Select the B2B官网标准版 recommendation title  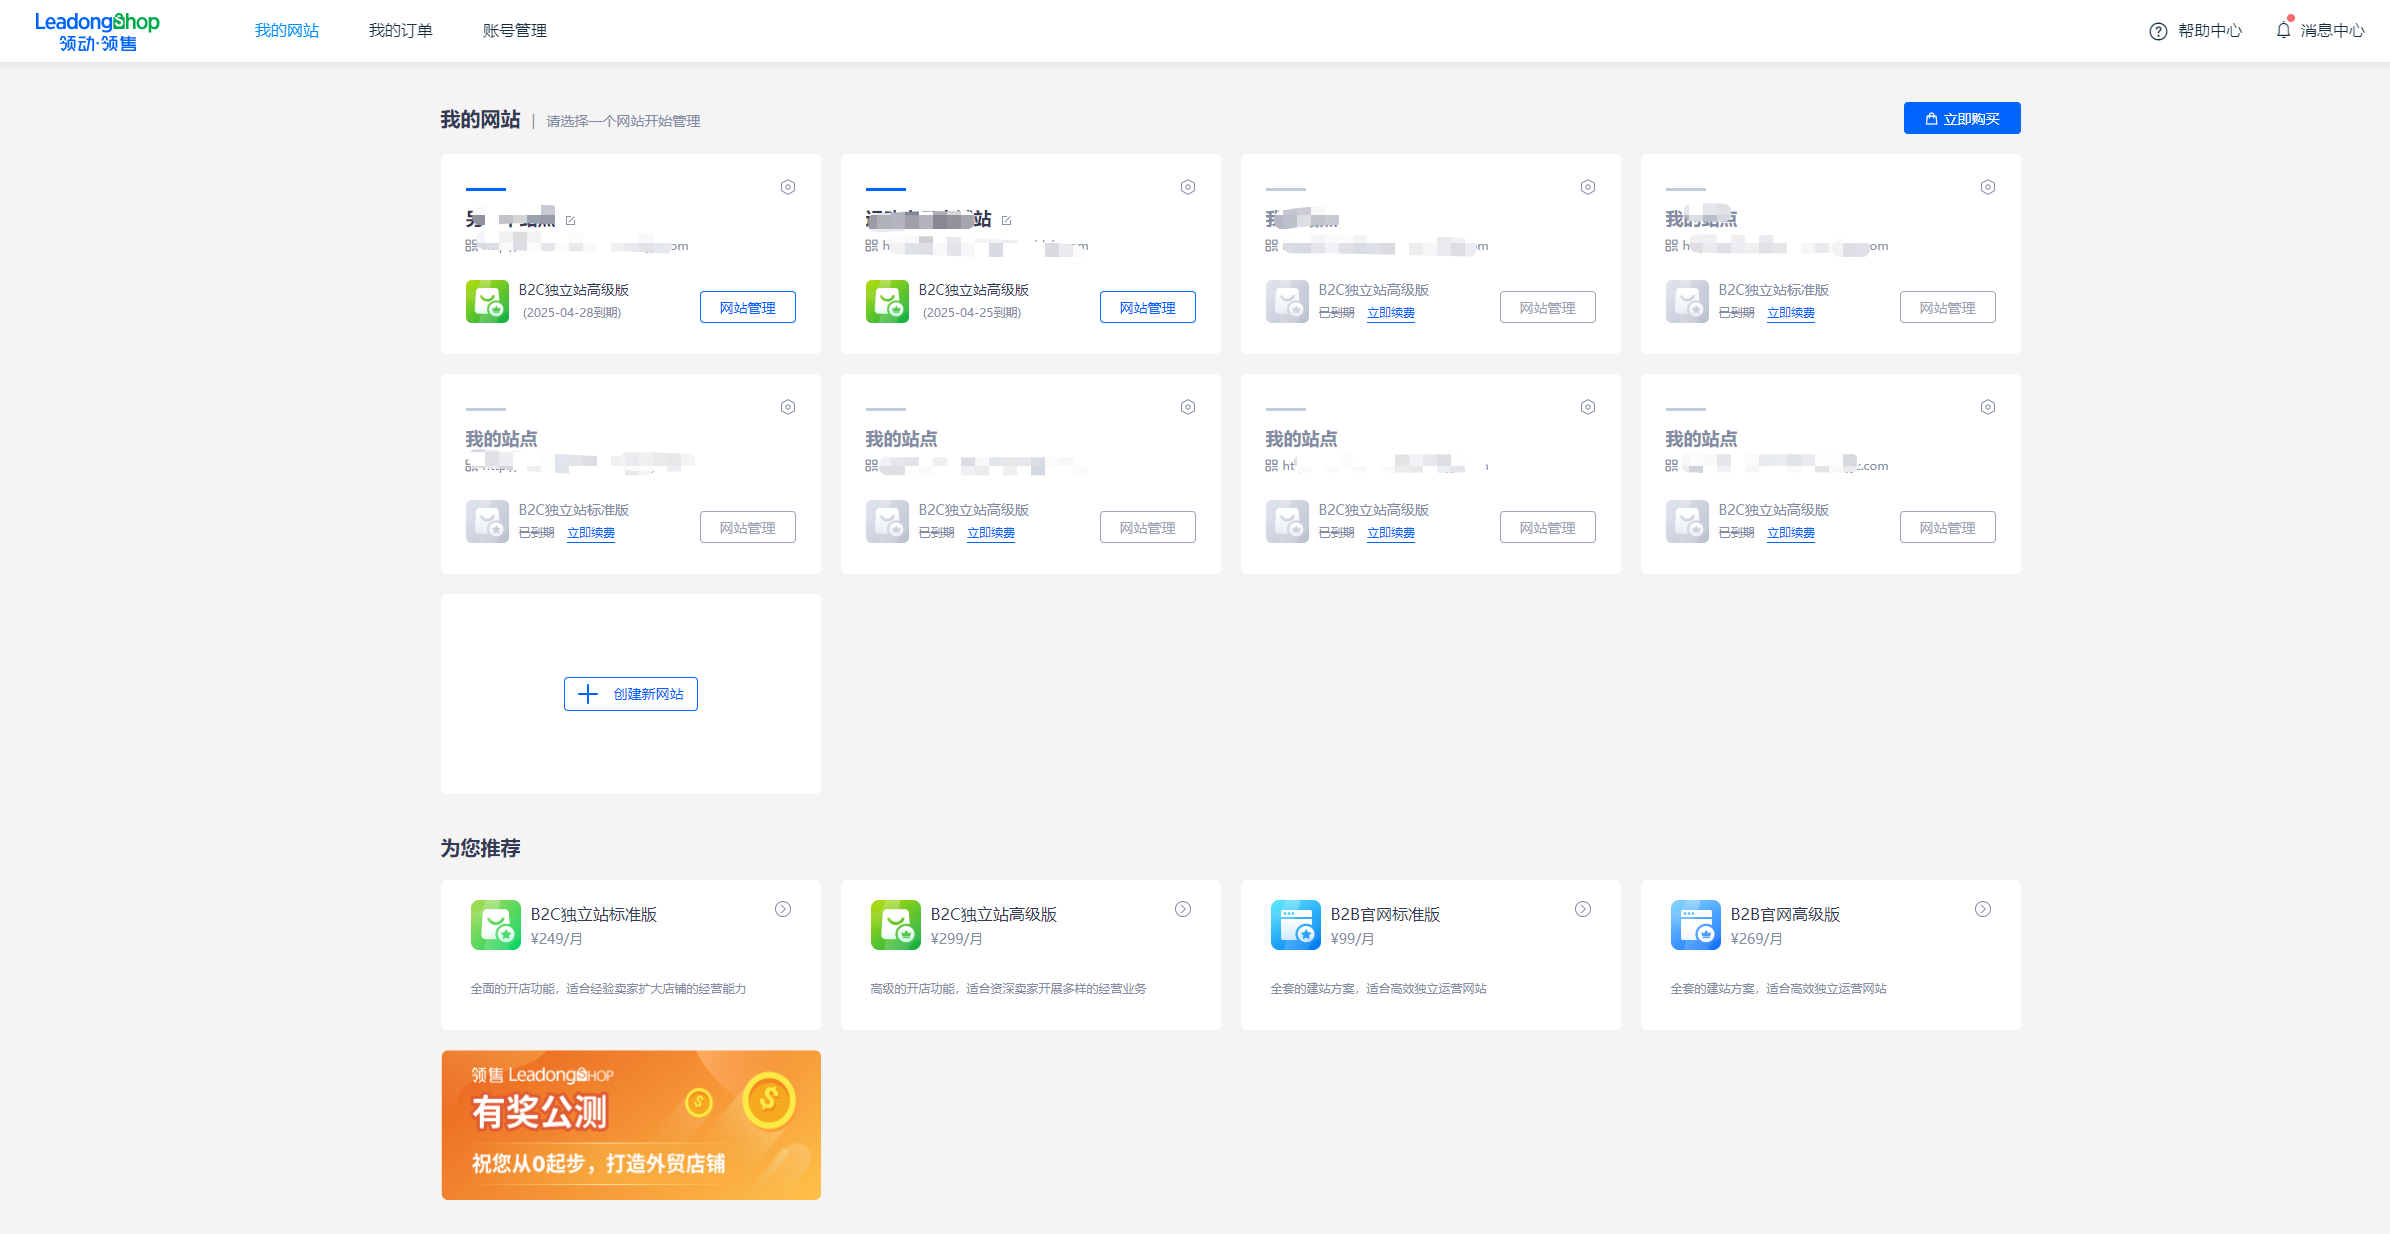point(1385,914)
